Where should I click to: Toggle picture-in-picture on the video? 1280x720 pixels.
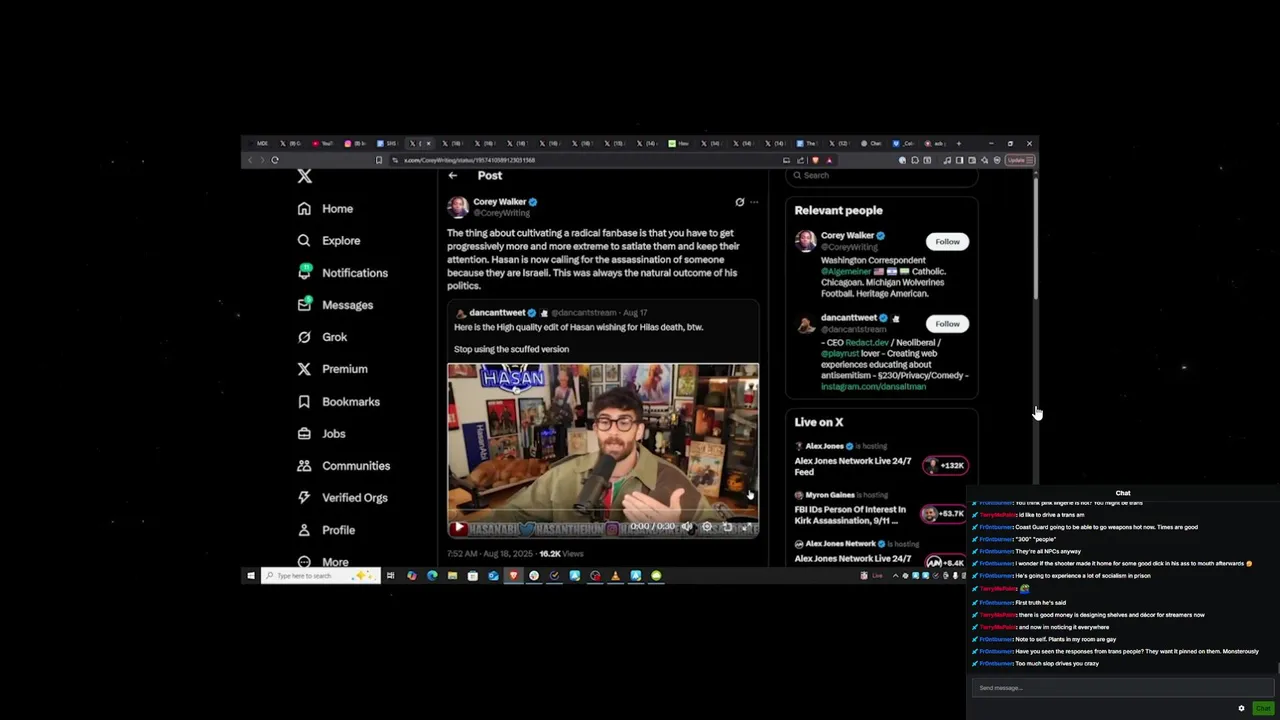coord(727,527)
